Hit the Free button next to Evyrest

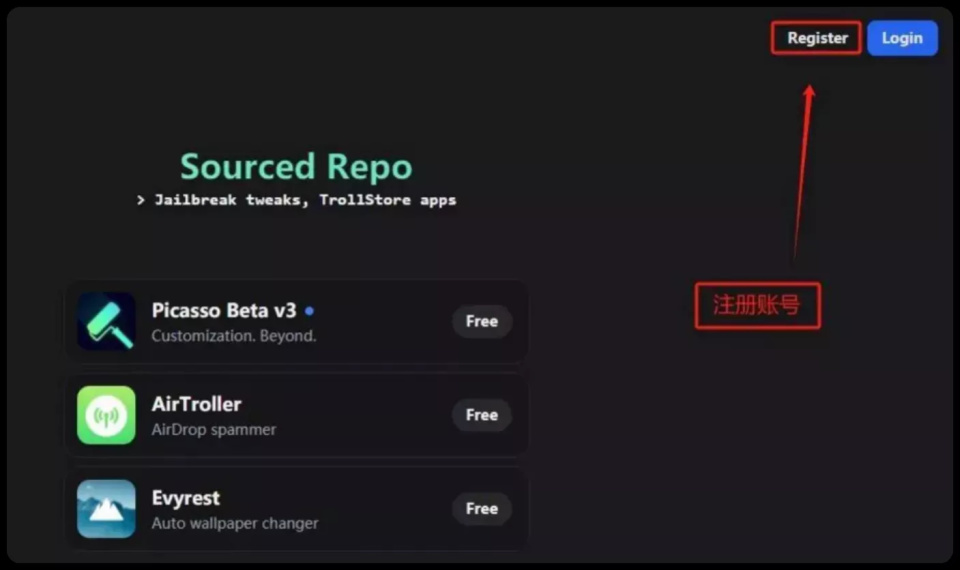(481, 509)
